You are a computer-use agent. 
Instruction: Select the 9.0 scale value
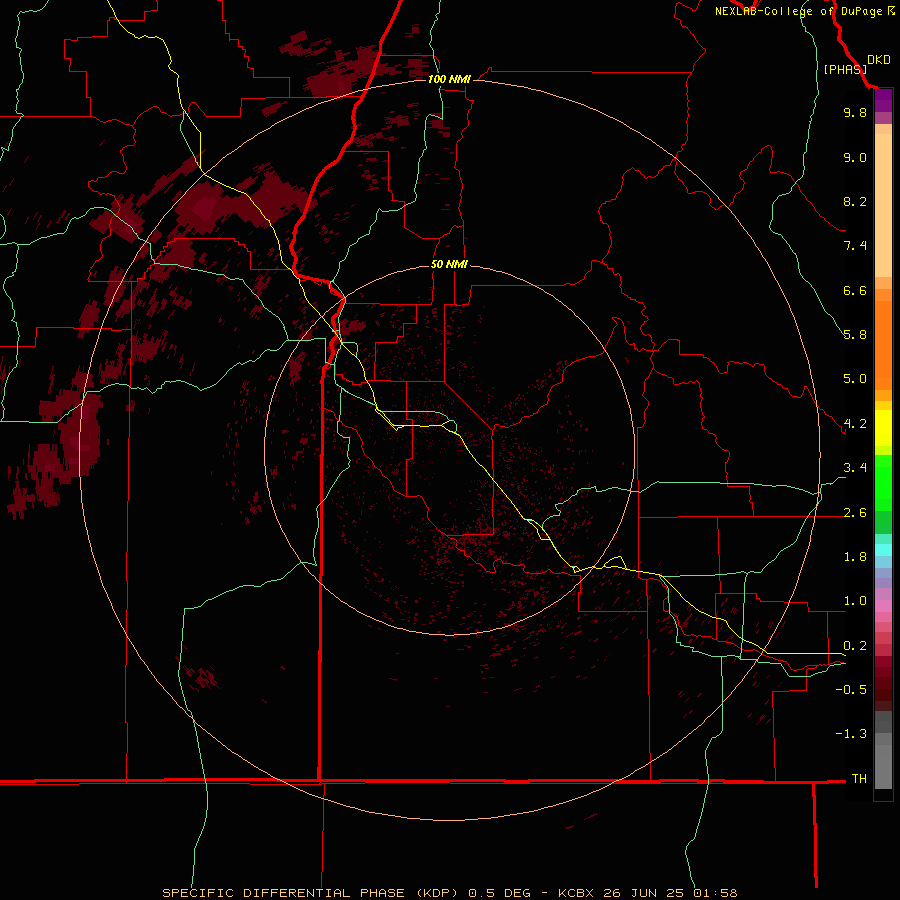click(855, 157)
